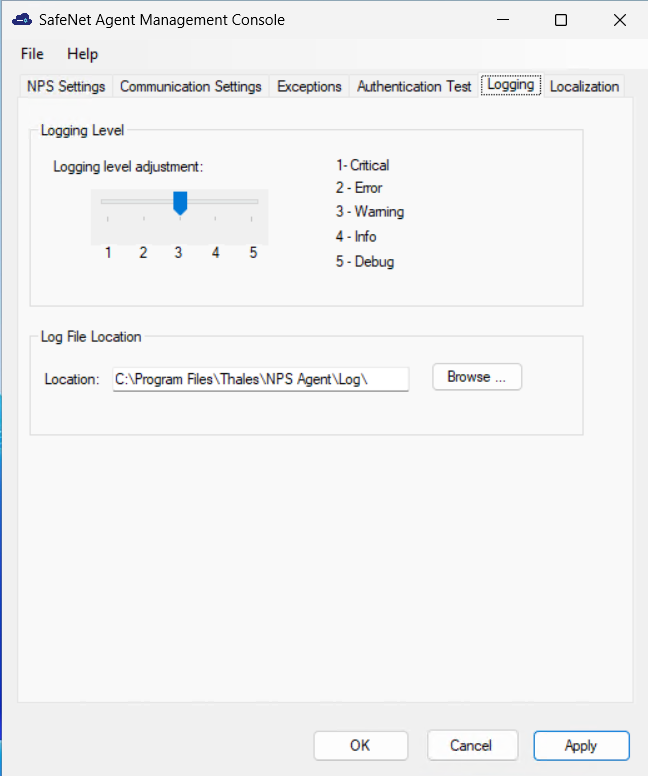The width and height of the screenshot is (648, 776).
Task: Click the 'Logging level adjustment:' label
Action: (x=128, y=167)
